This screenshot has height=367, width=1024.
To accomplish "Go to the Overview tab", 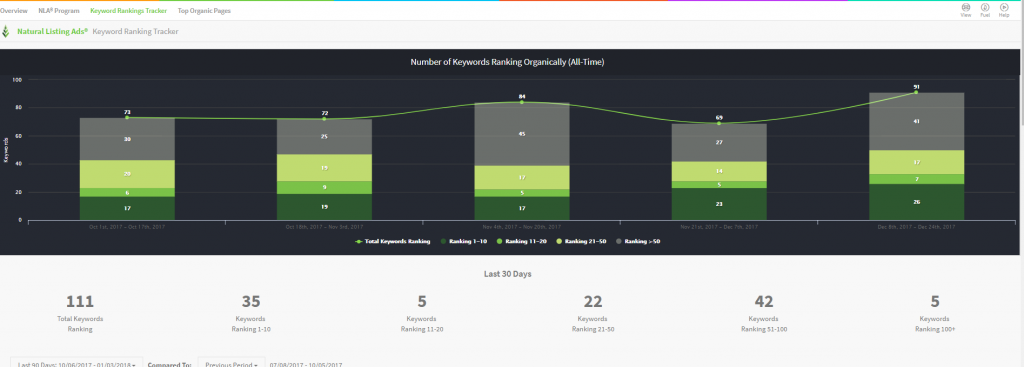I will point(14,11).
